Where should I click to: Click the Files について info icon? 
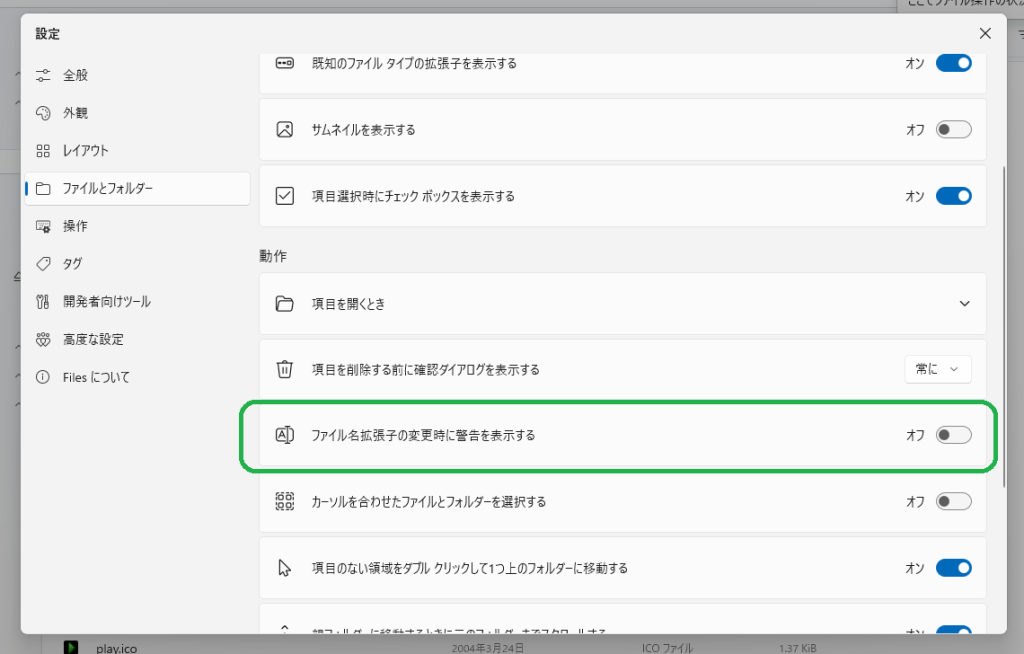pos(43,378)
